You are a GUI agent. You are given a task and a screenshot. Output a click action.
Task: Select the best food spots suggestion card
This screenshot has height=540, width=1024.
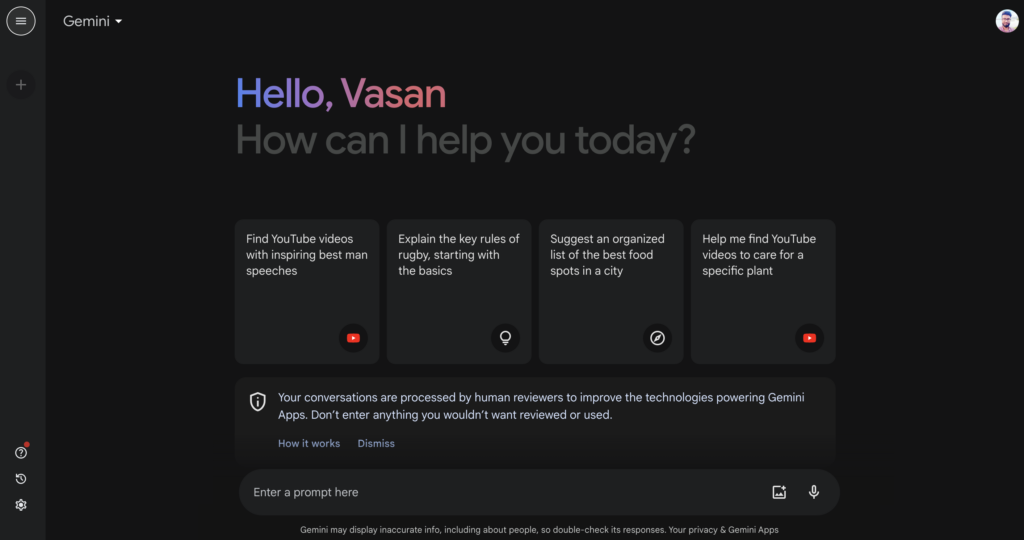[x=611, y=291]
